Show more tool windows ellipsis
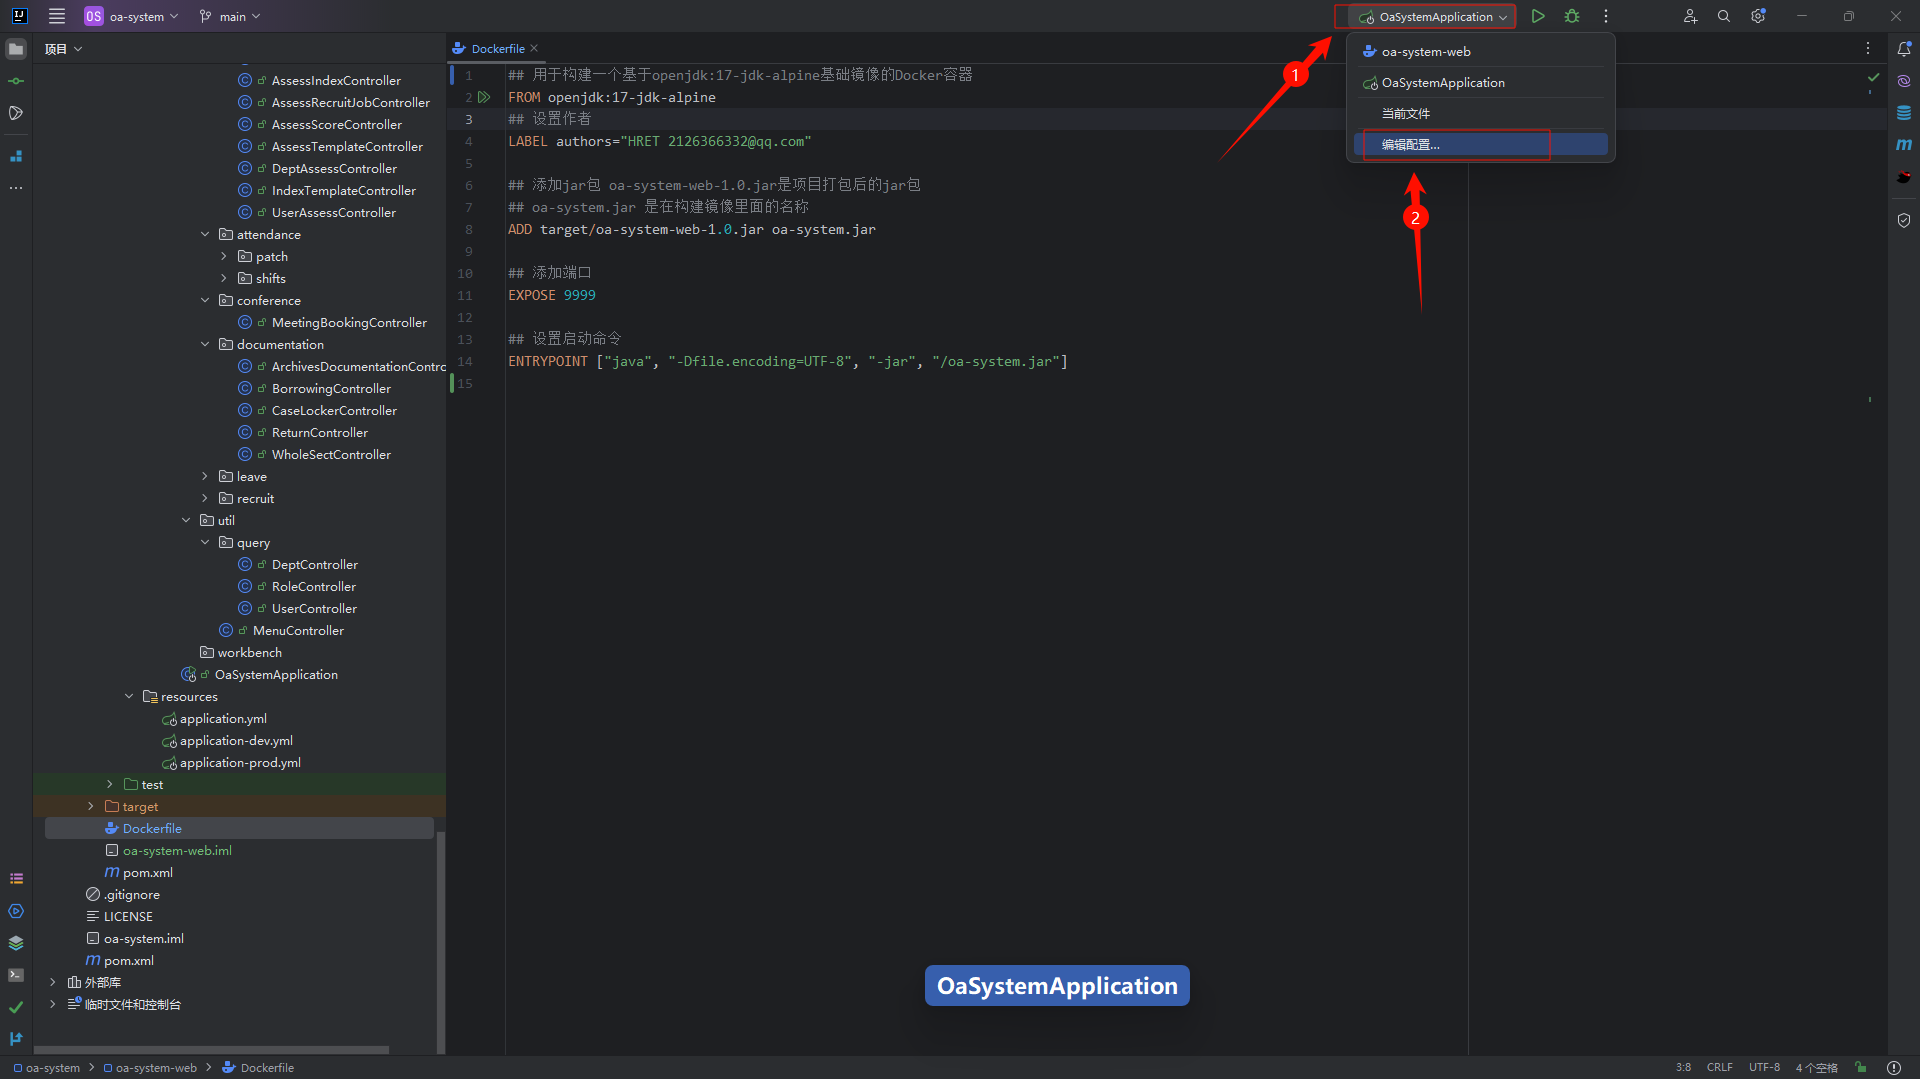This screenshot has height=1079, width=1920. tap(16, 188)
